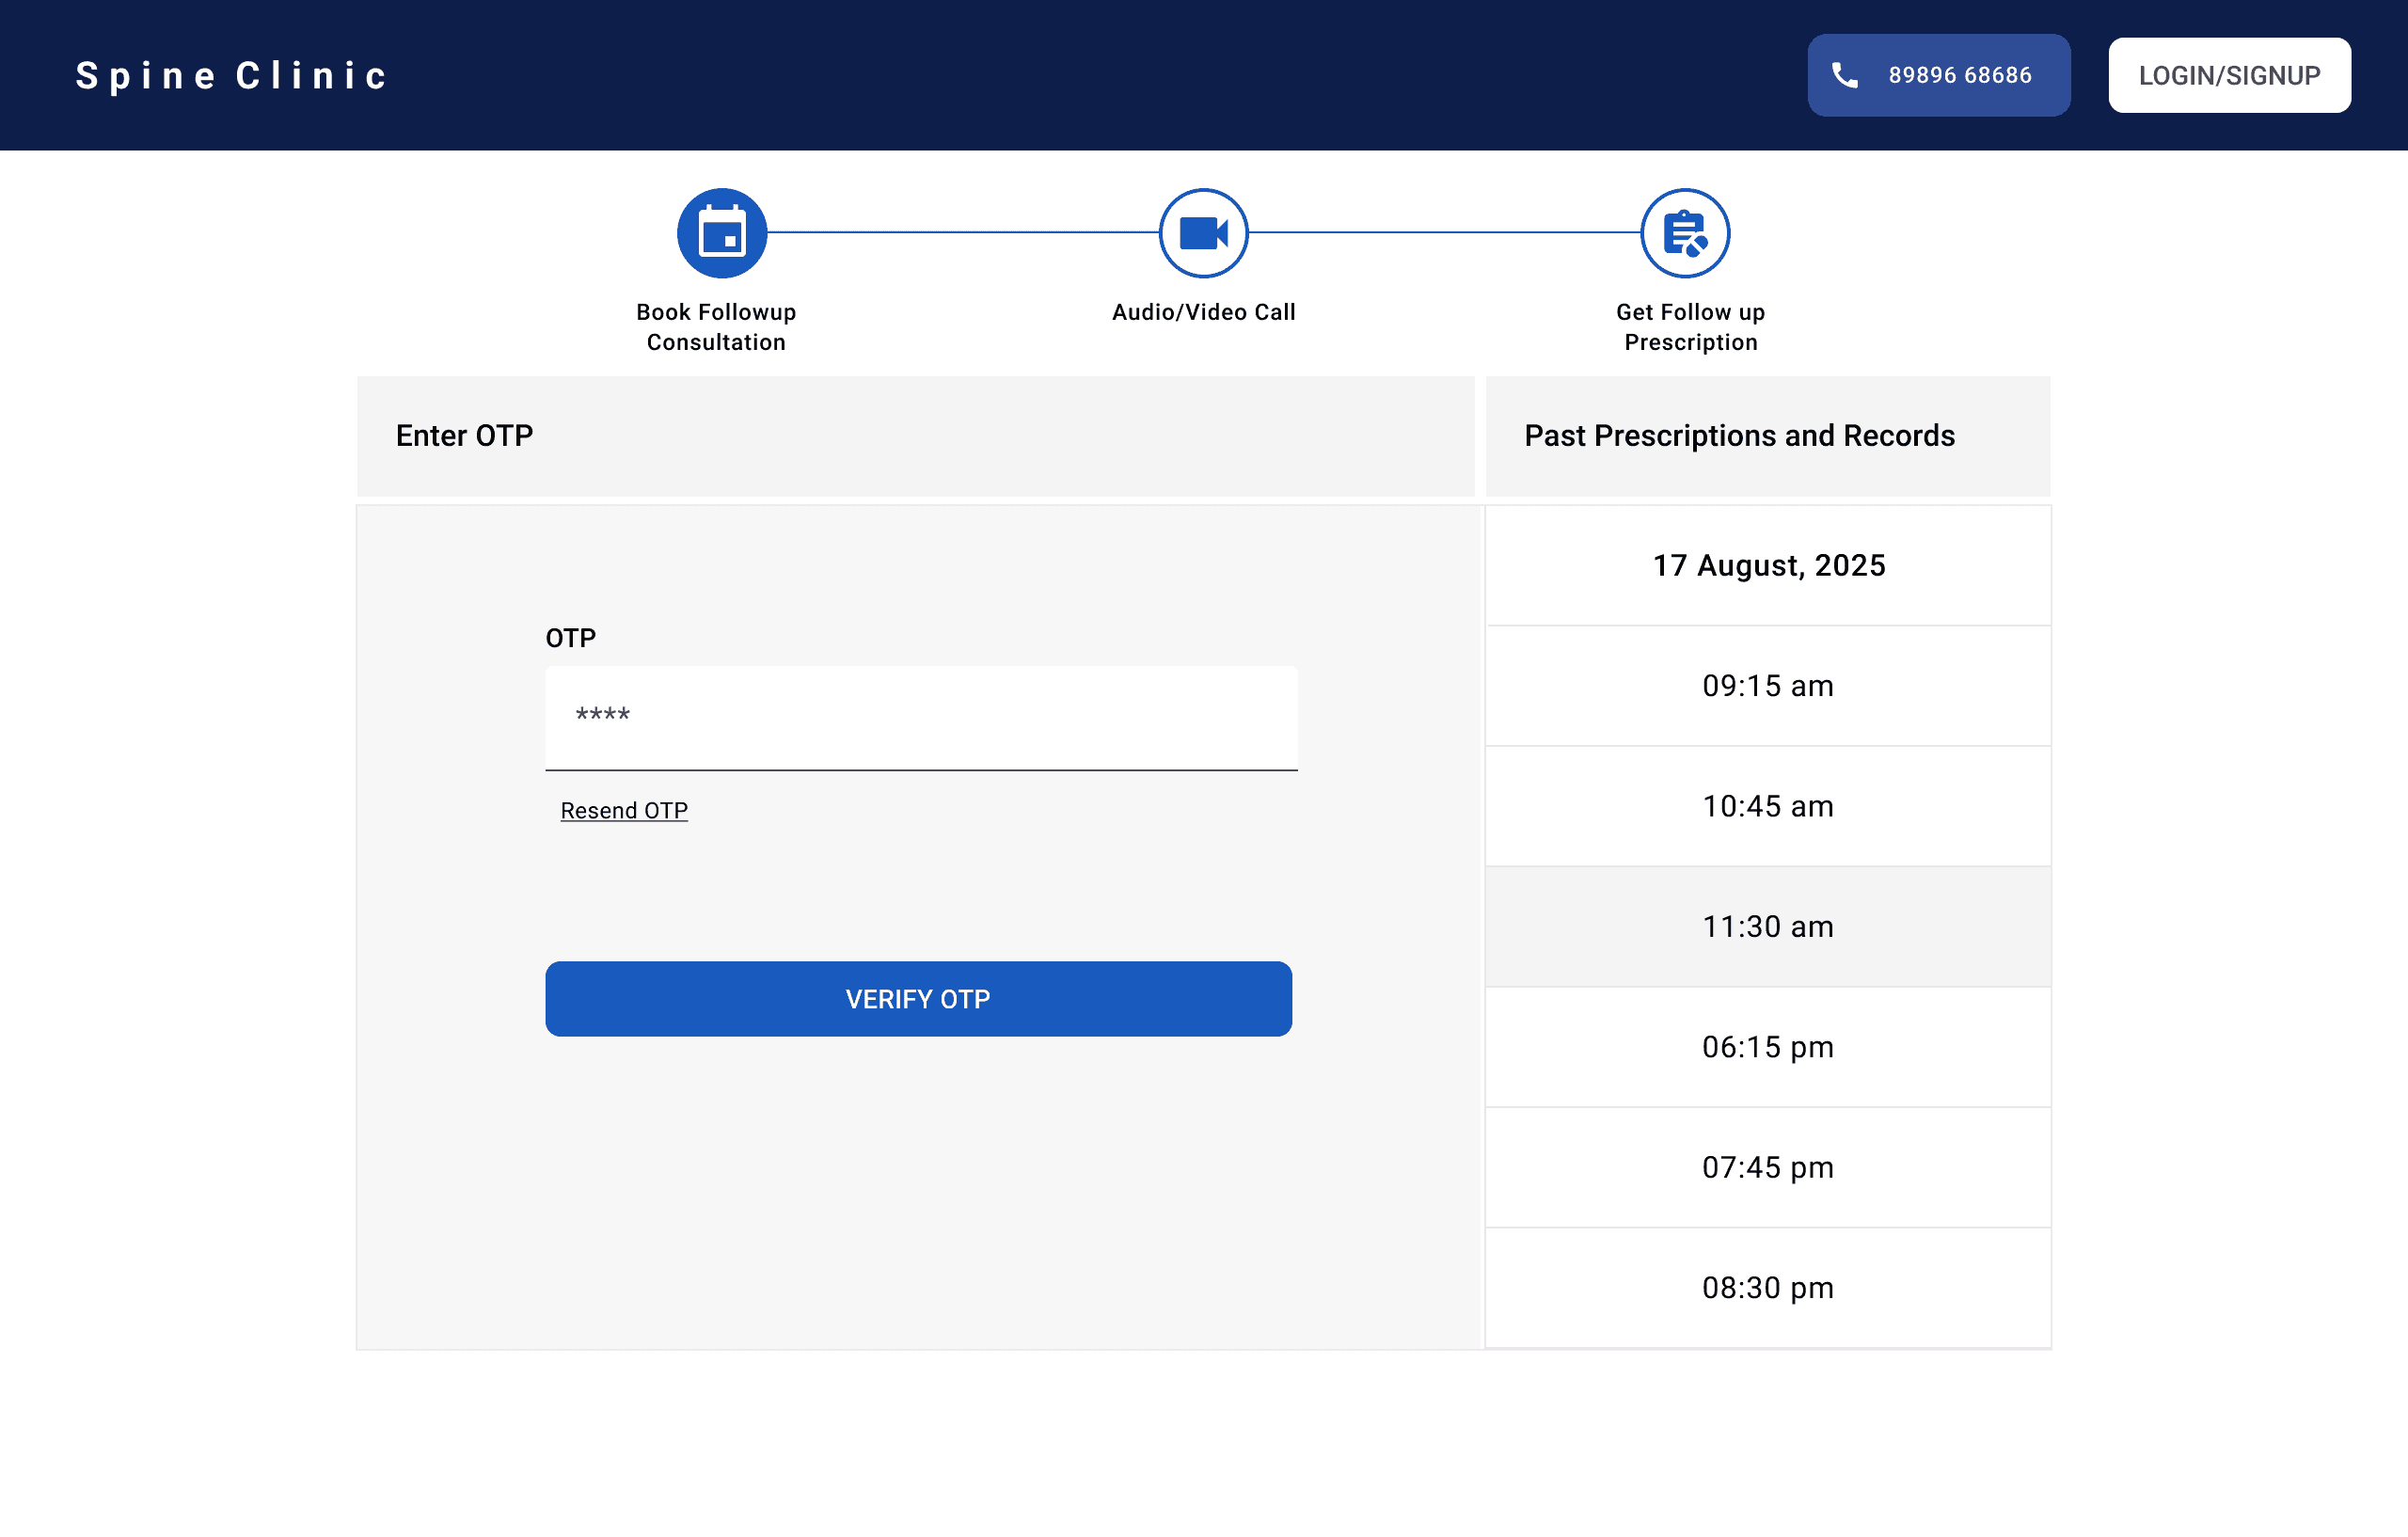The height and width of the screenshot is (1537, 2408).
Task: Select the 10:45 am record
Action: (1767, 806)
